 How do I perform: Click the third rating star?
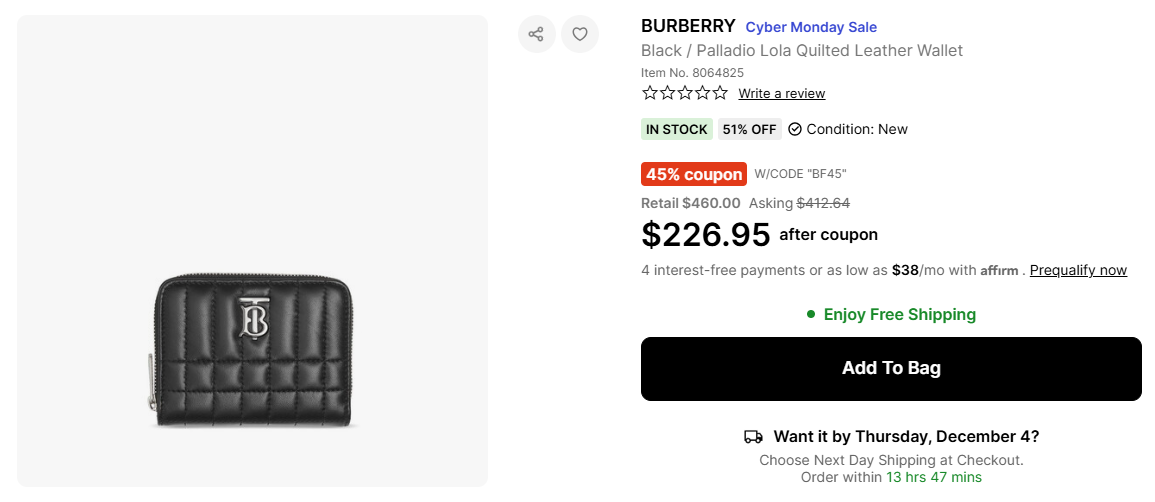click(685, 93)
